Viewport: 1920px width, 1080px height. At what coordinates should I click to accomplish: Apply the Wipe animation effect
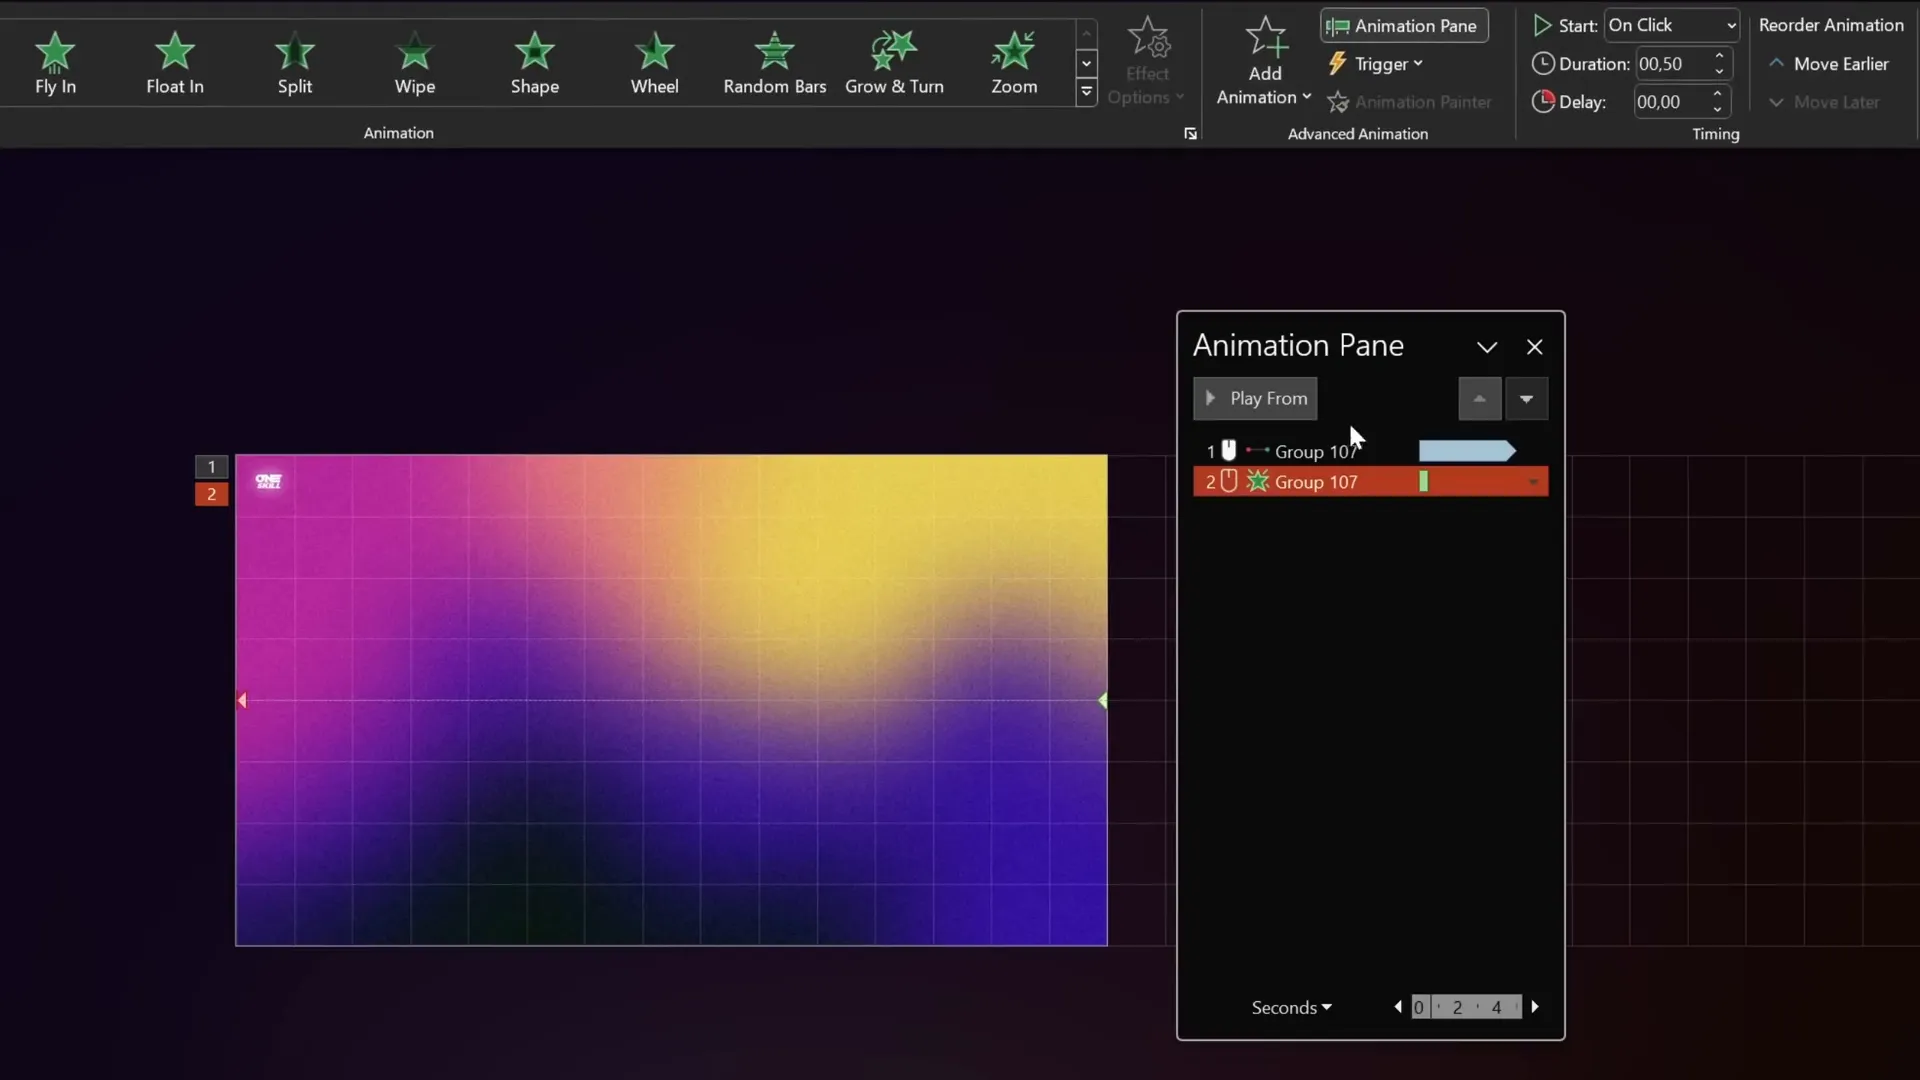point(415,63)
